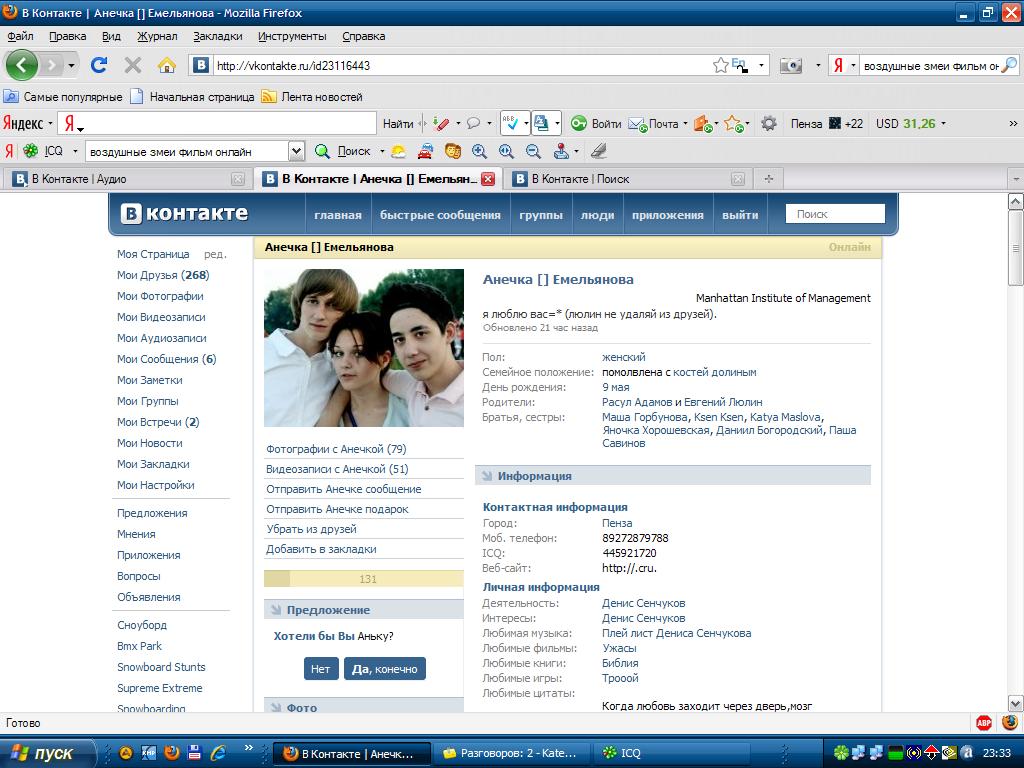
Task: Click the Нет button
Action: pos(321,669)
